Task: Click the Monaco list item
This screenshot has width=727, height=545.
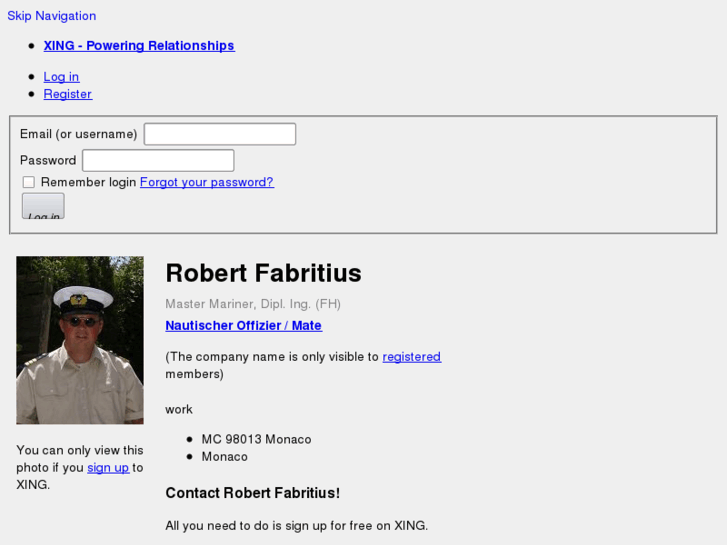Action: [x=225, y=457]
